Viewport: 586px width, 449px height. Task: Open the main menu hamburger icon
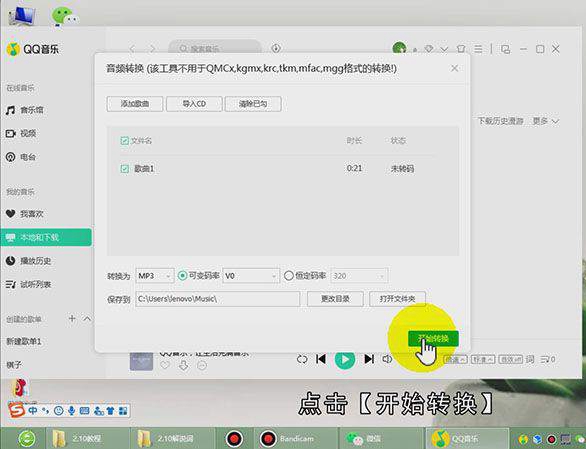478,49
